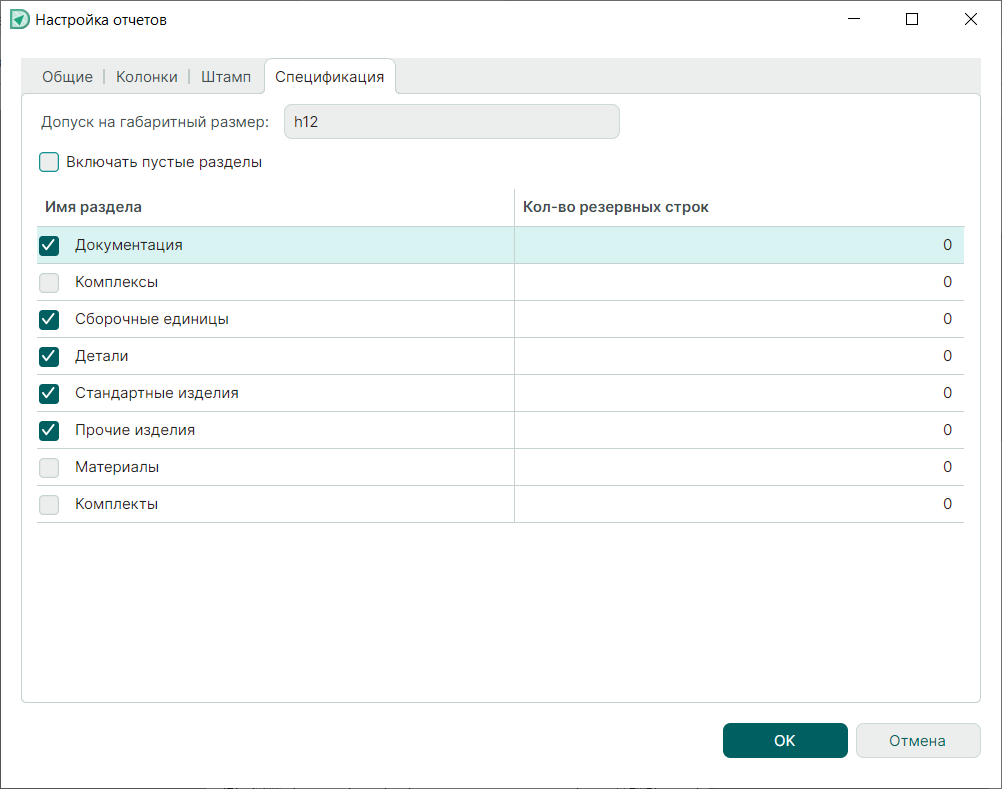Viewport: 1002px width, 789px height.
Task: Switch to the Общие tab
Action: point(67,77)
